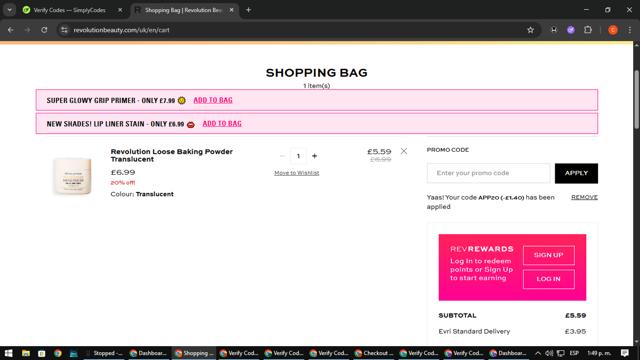The height and width of the screenshot is (360, 640).
Task: Close the Verify Codes — SimplyCodes tab
Action: point(120,10)
